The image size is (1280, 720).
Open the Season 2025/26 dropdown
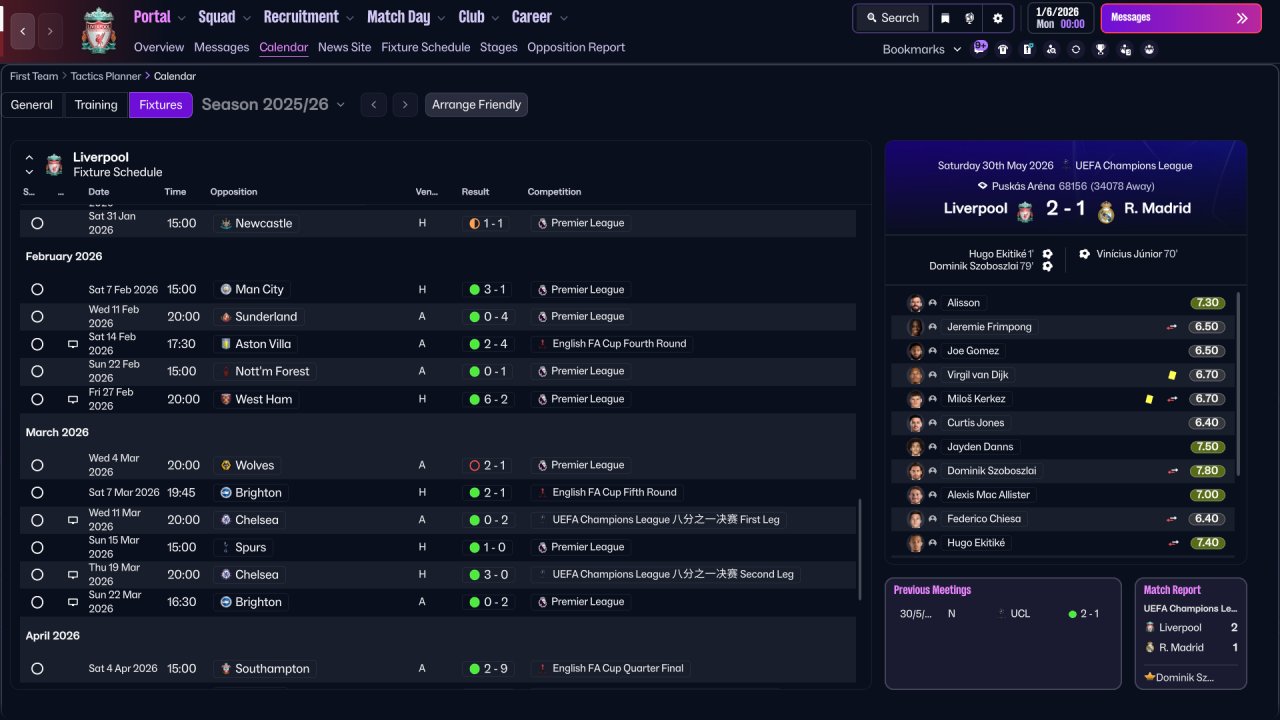273,104
